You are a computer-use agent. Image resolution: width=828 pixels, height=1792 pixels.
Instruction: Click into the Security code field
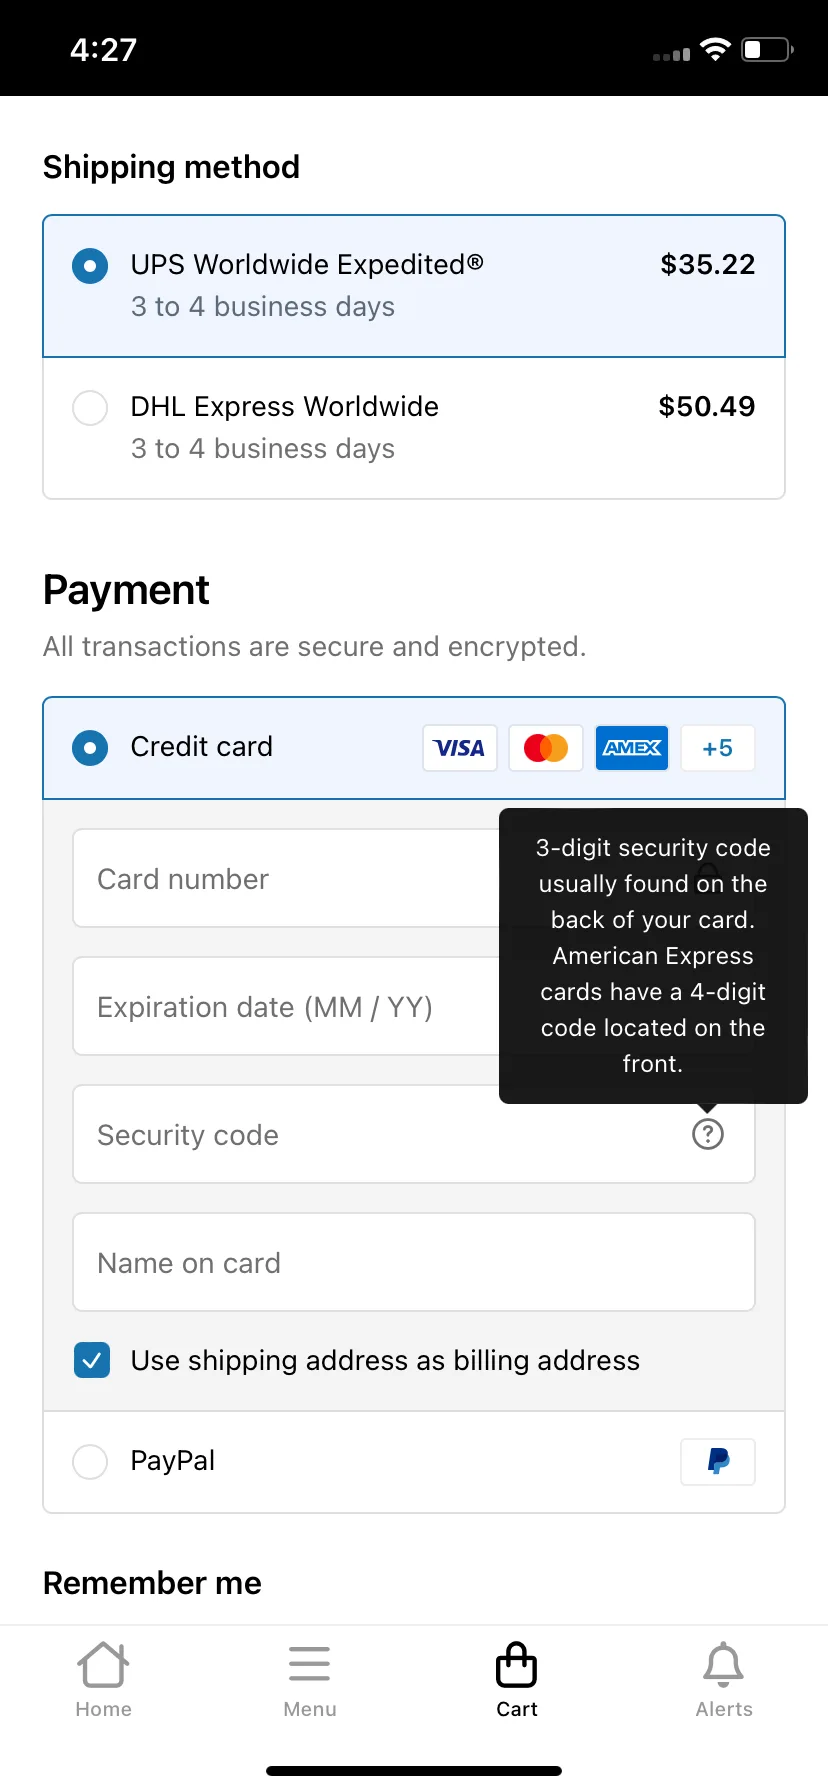[414, 1134]
